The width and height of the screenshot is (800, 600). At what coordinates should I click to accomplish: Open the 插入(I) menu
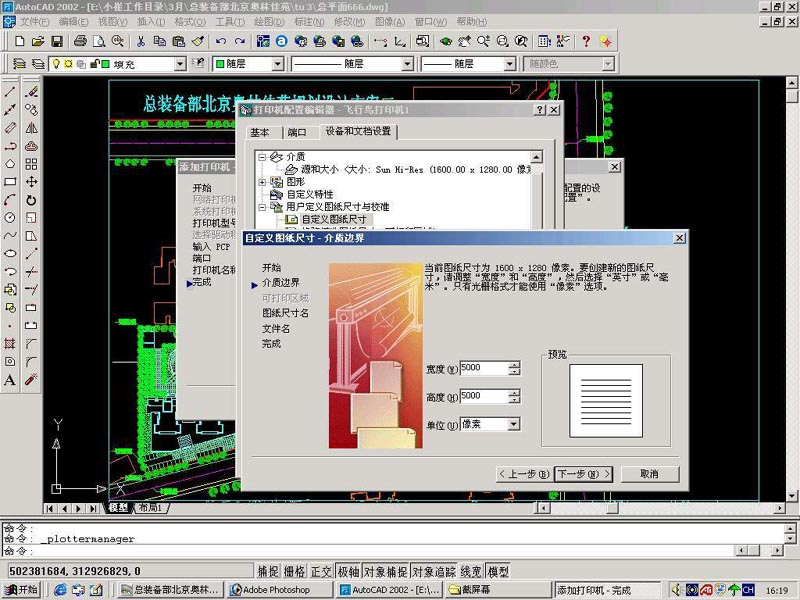(151, 22)
